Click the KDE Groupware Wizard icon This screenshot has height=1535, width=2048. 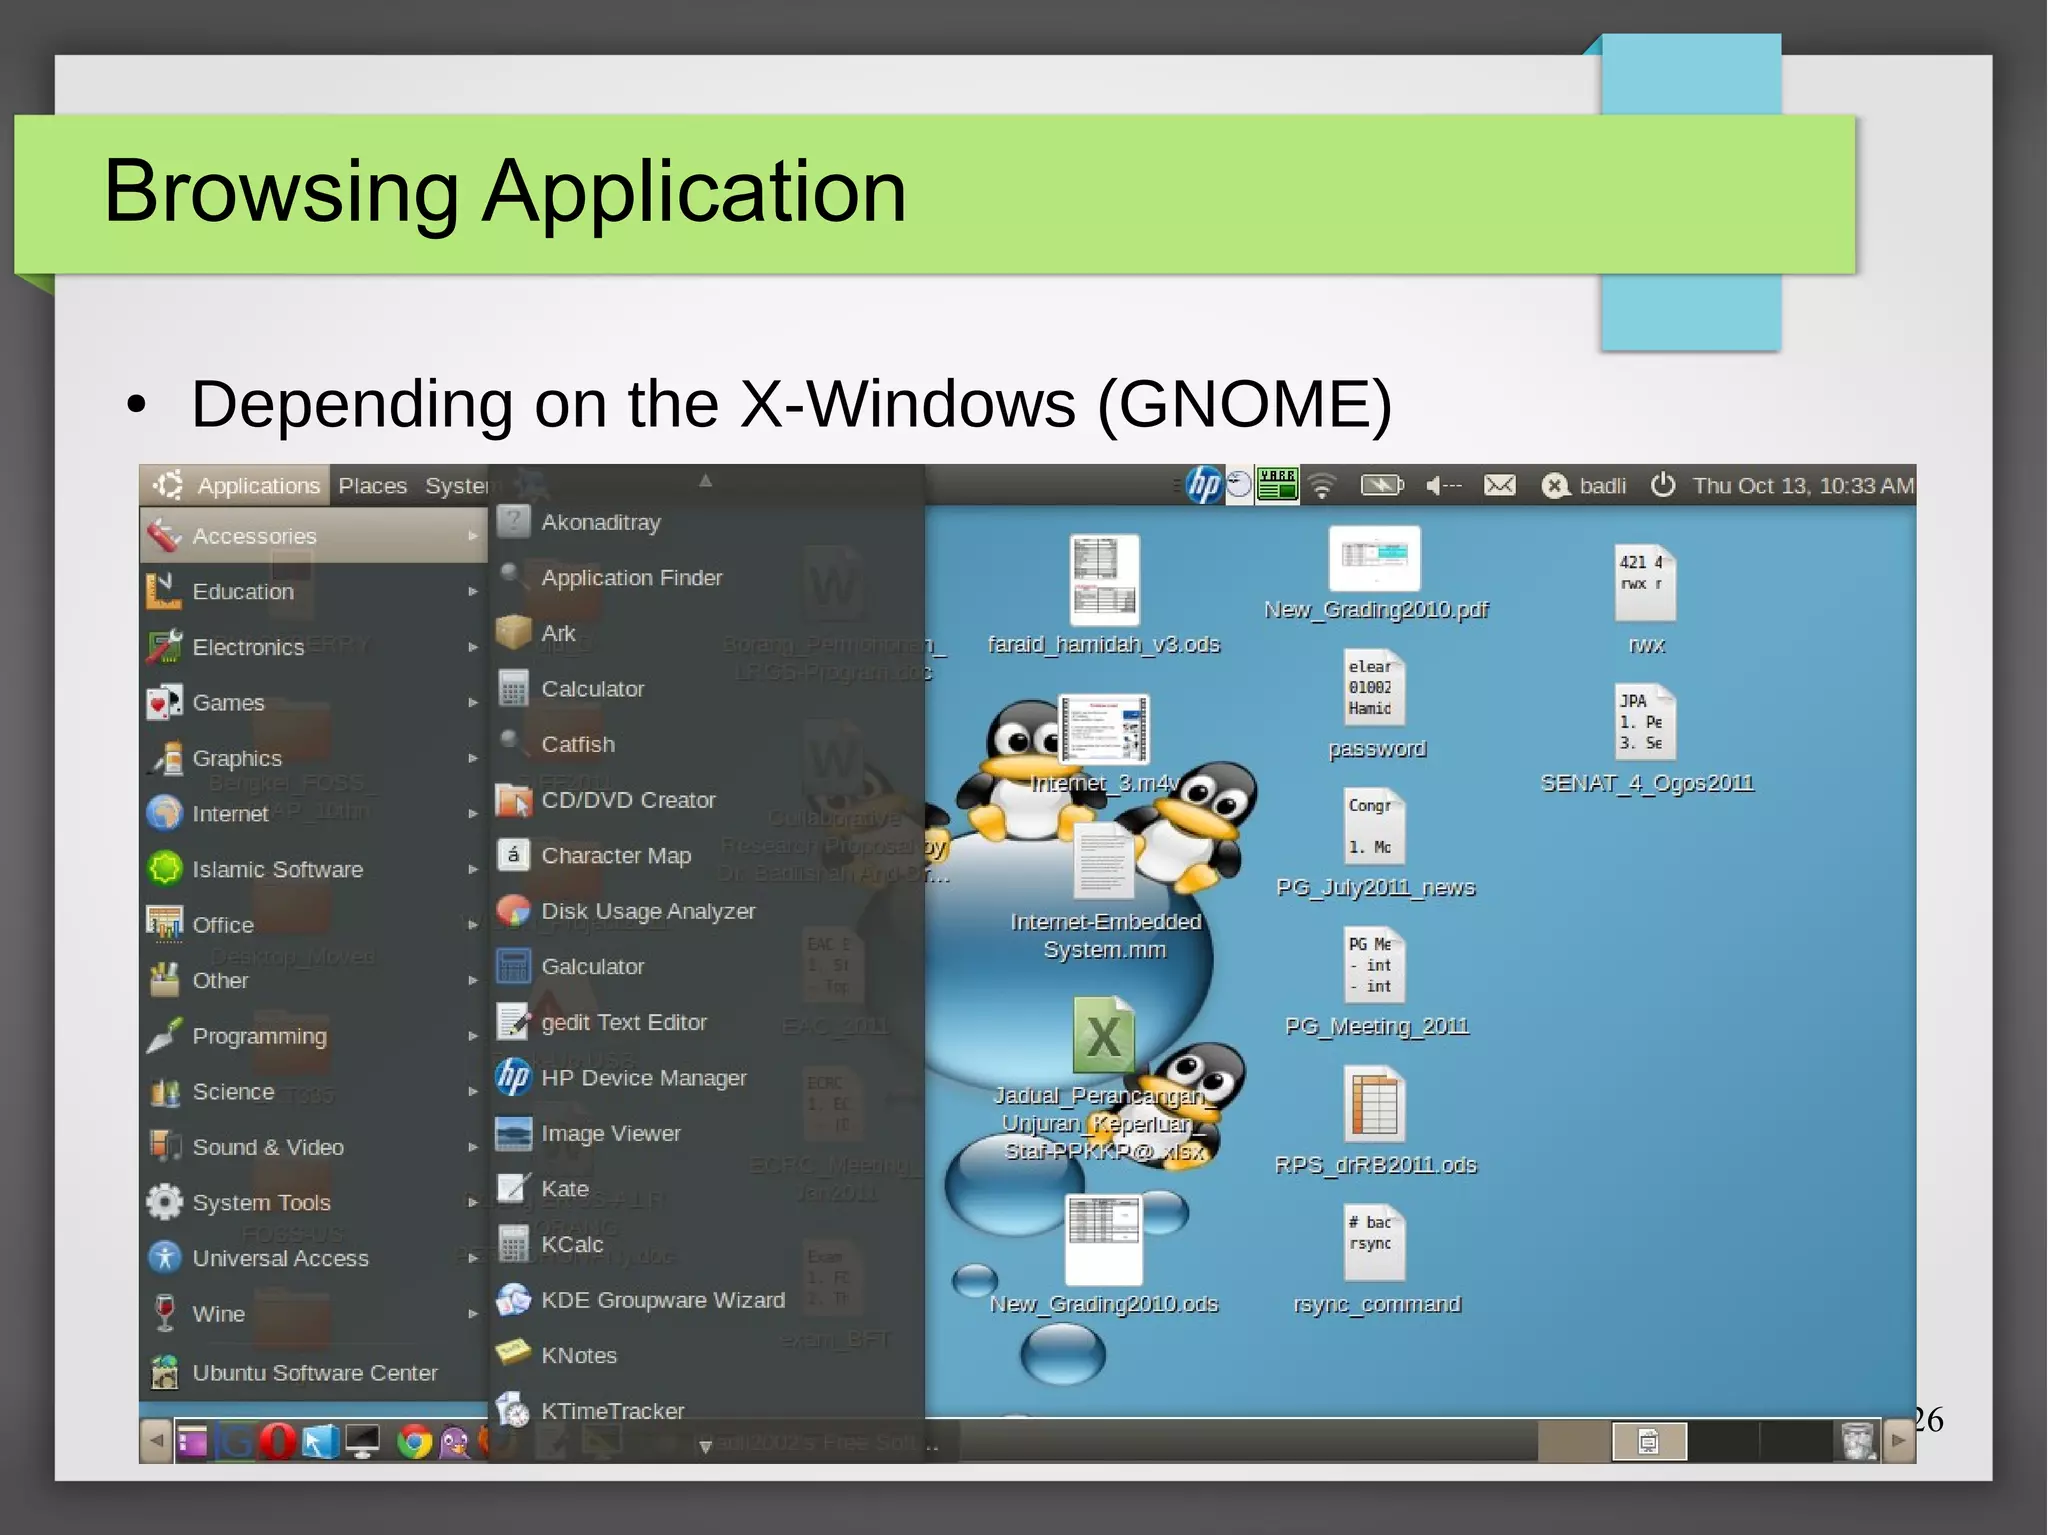click(513, 1300)
